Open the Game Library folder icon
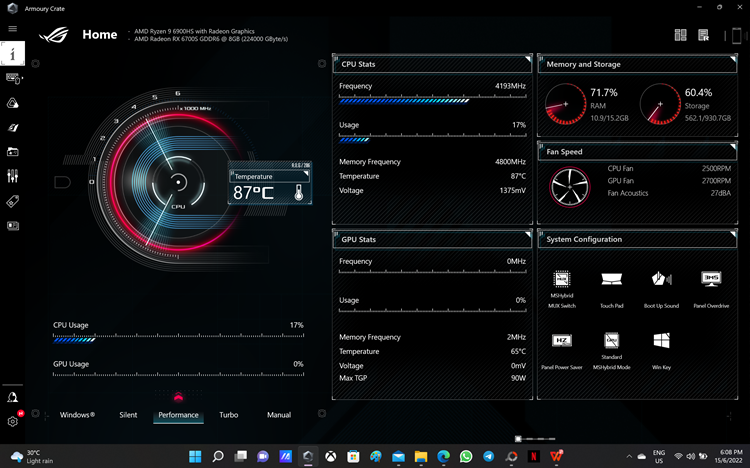 [12, 152]
